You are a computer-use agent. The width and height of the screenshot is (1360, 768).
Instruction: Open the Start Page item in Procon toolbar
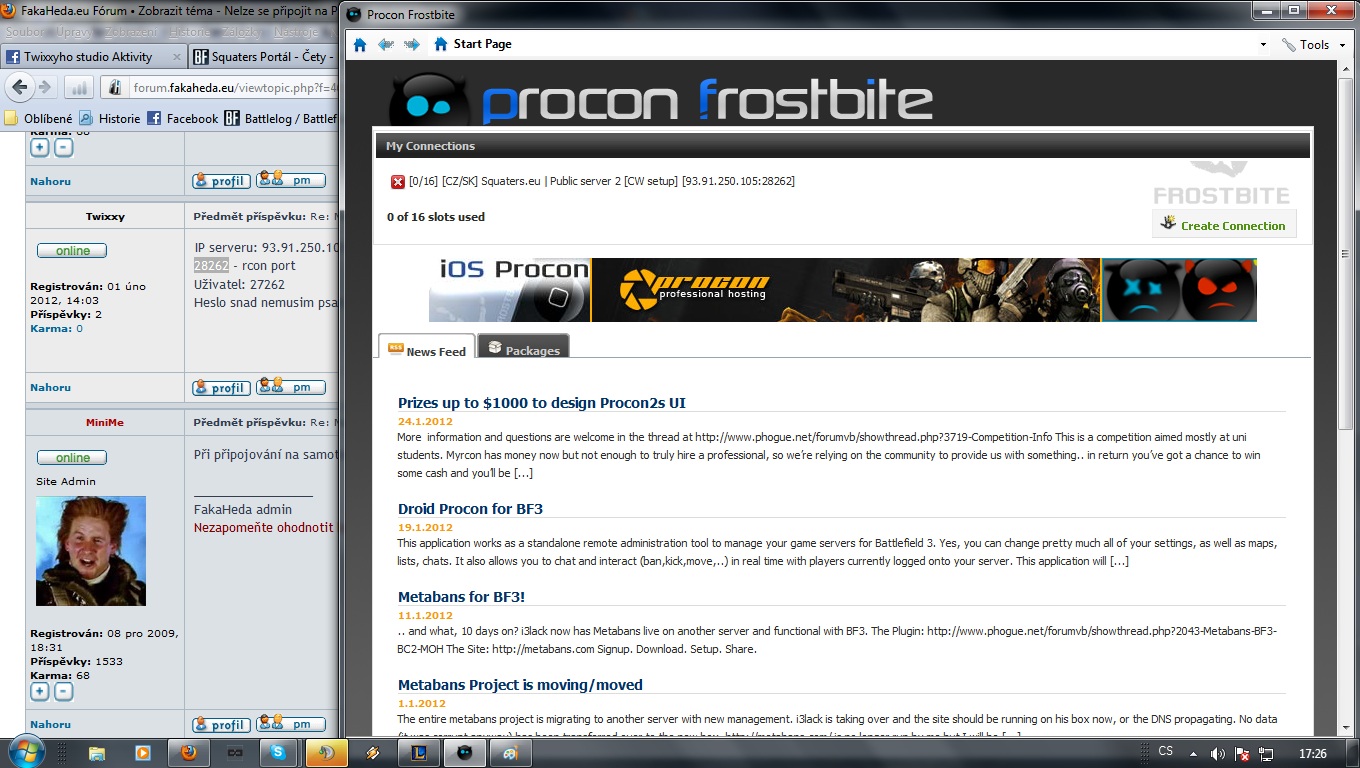click(x=472, y=44)
